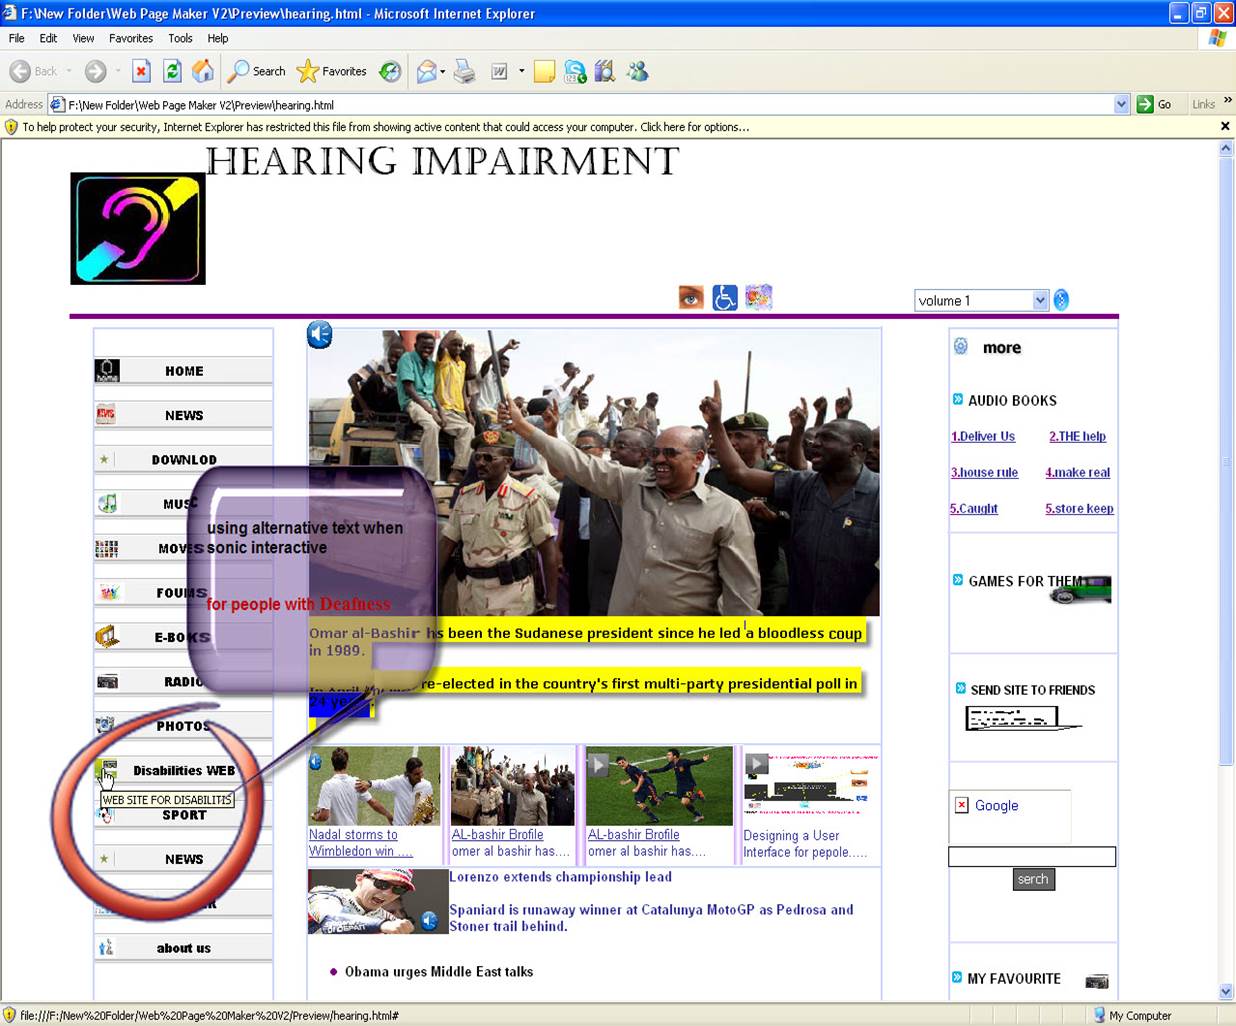This screenshot has height=1026, width=1236.
Task: Click the IE Home toolbar icon
Action: click(x=203, y=71)
